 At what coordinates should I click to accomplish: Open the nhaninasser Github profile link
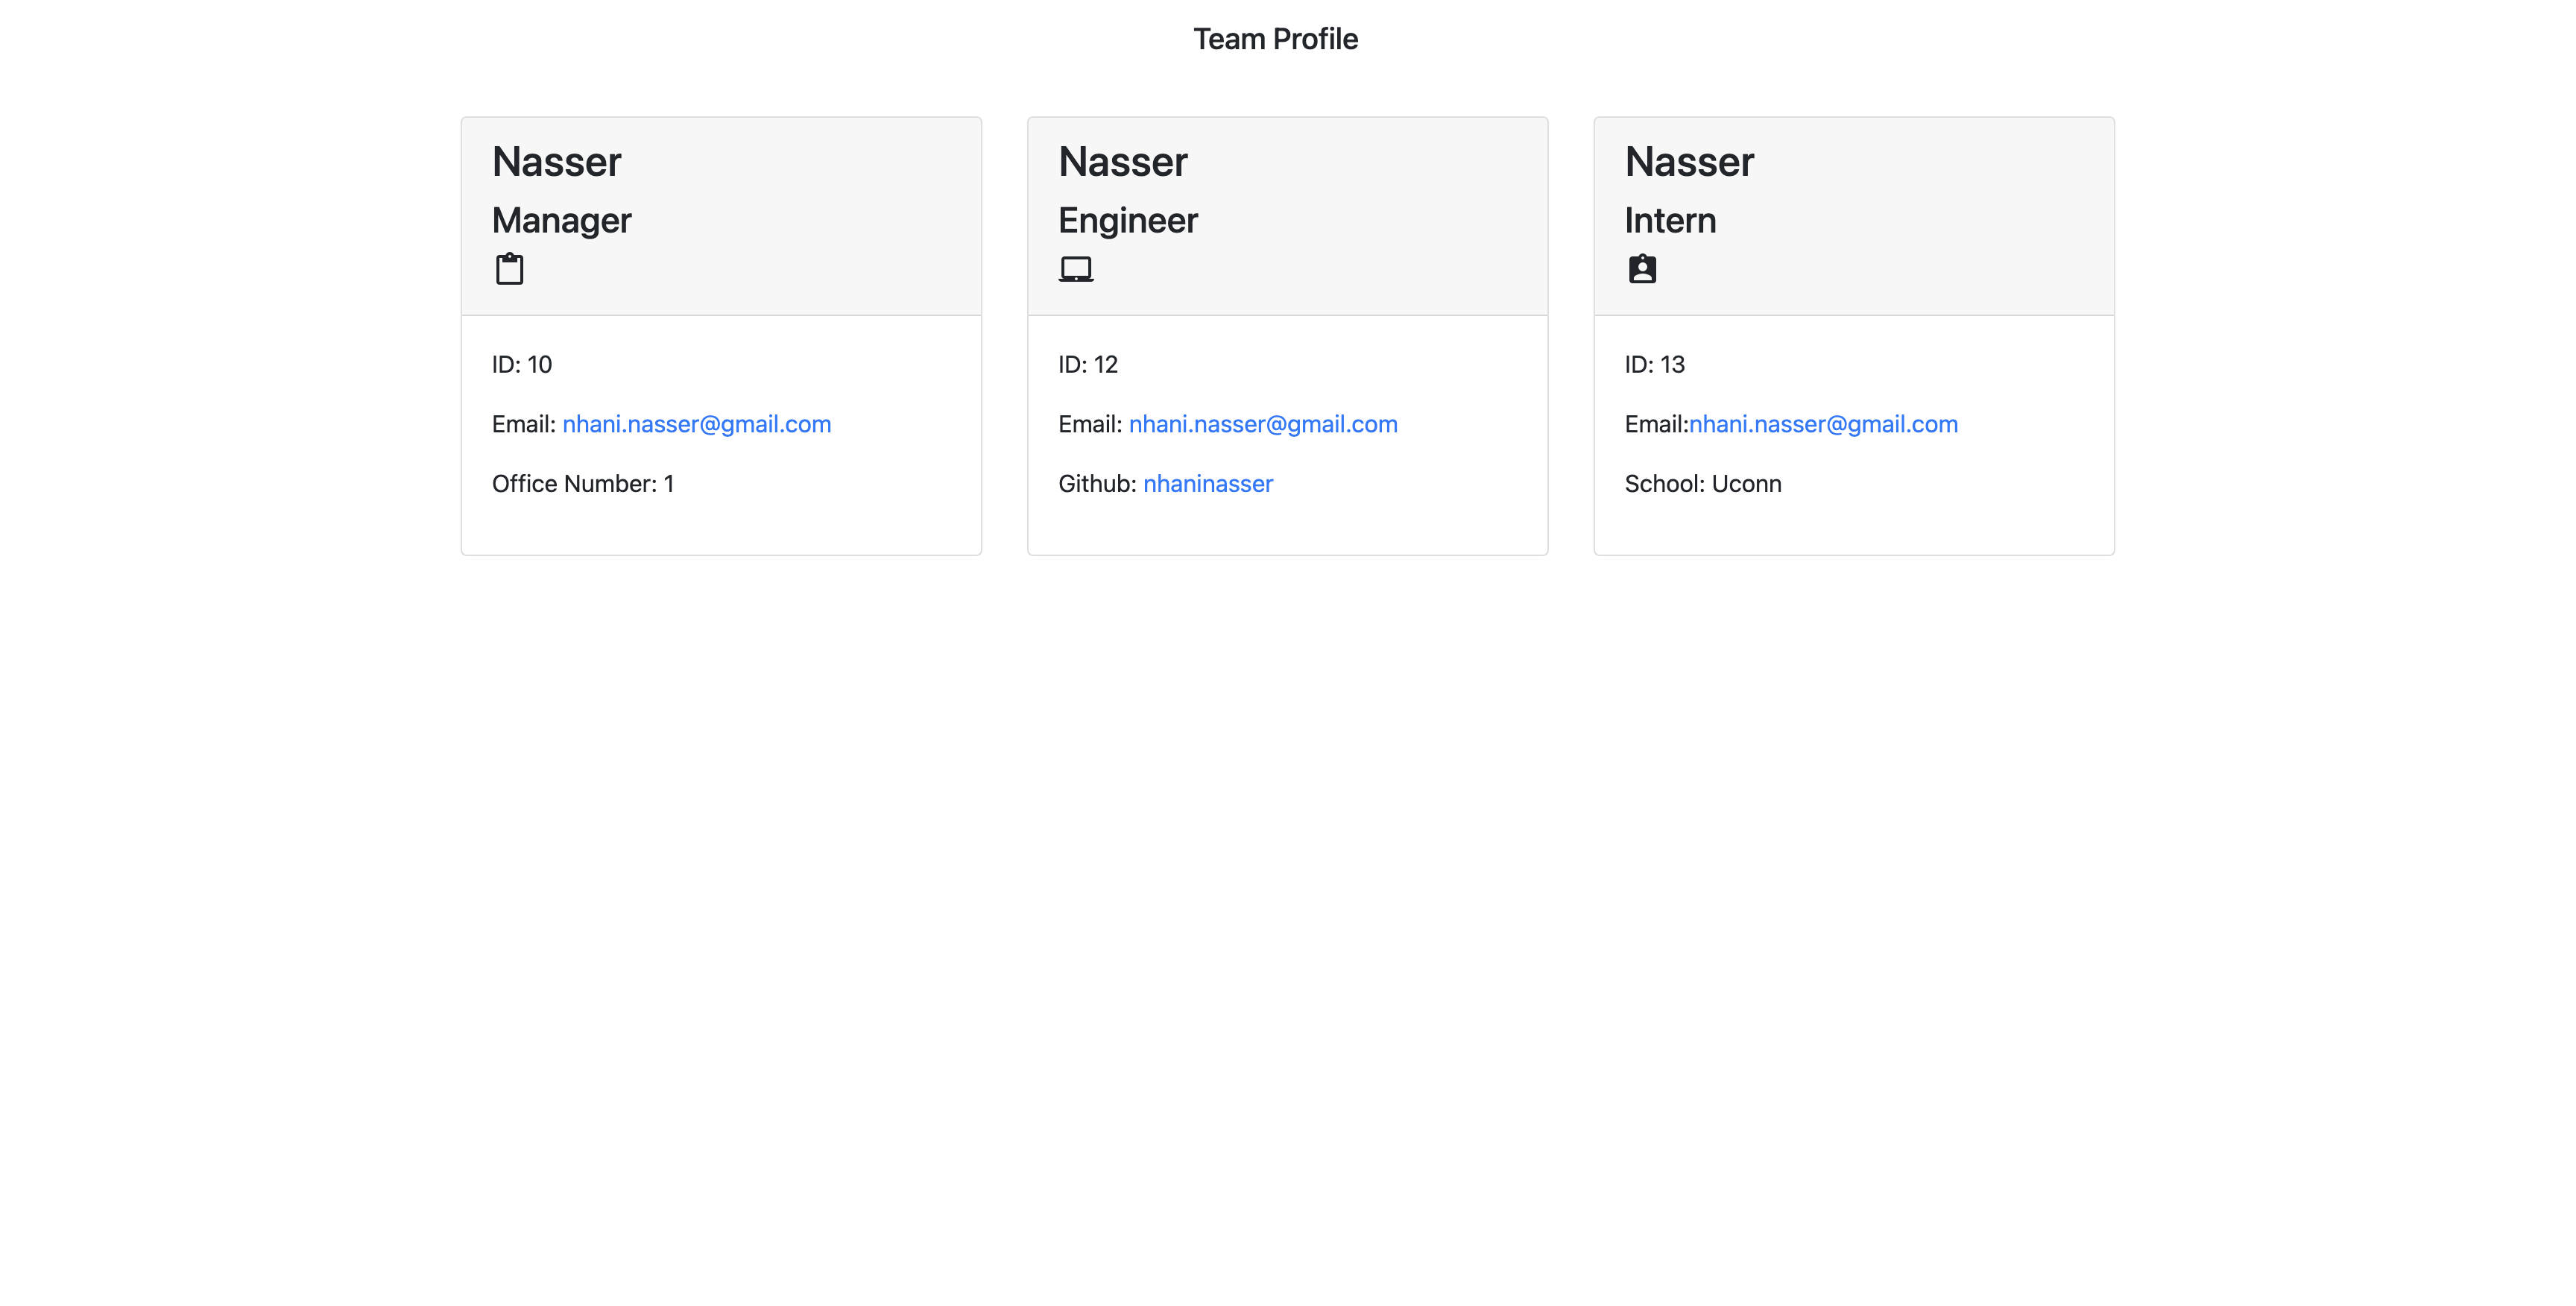[1207, 483]
